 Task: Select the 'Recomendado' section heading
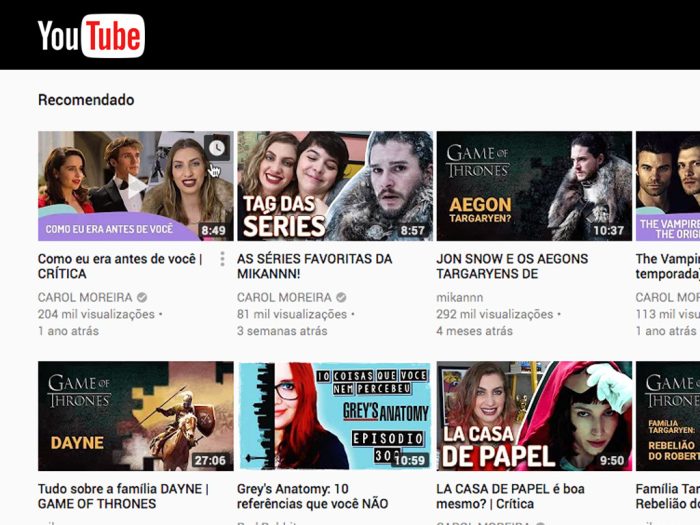click(x=86, y=100)
